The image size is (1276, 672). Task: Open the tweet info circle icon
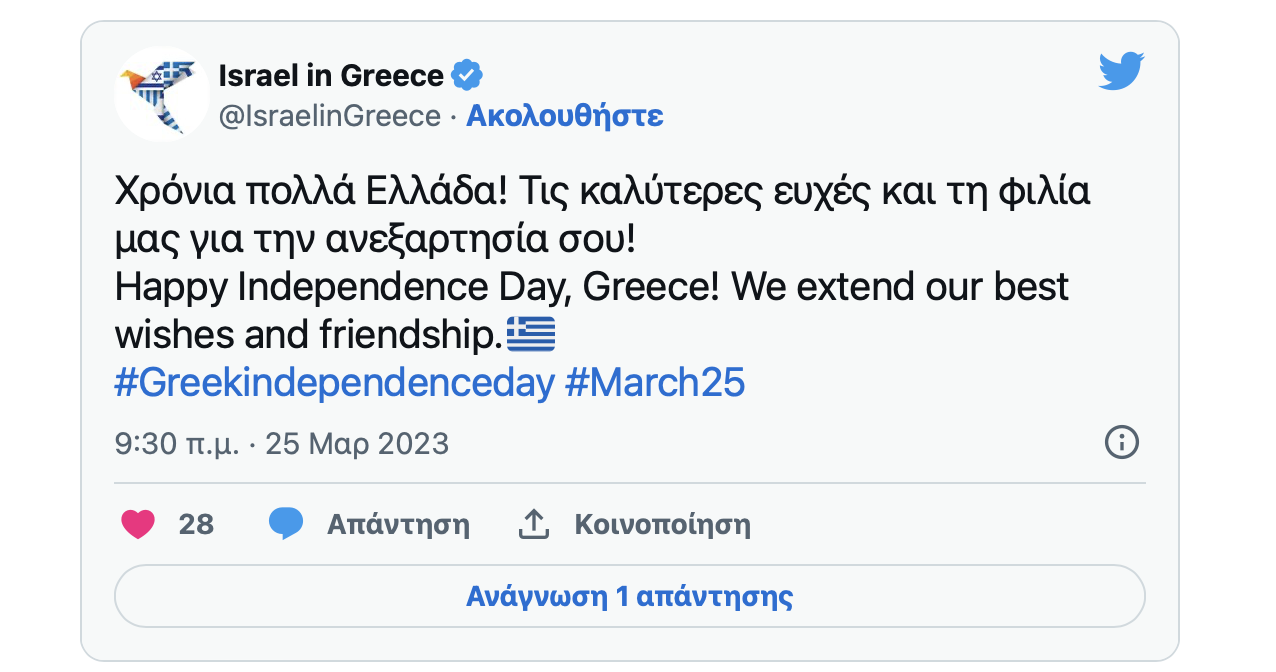[x=1121, y=442]
